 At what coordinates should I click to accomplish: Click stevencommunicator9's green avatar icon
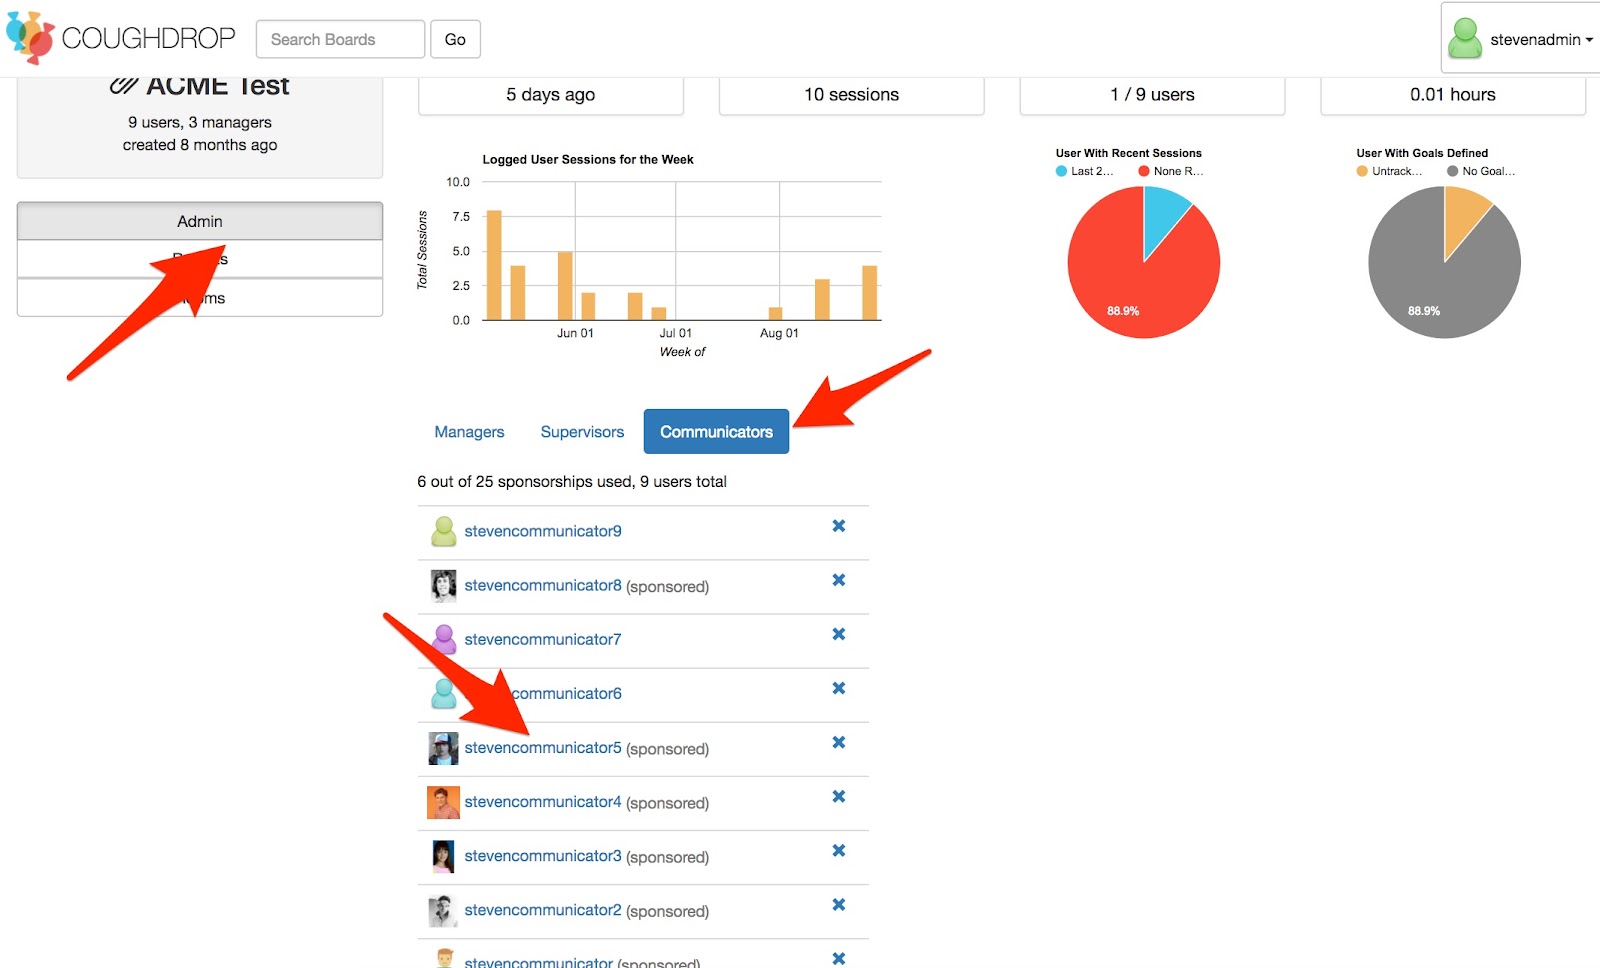pyautogui.click(x=444, y=532)
